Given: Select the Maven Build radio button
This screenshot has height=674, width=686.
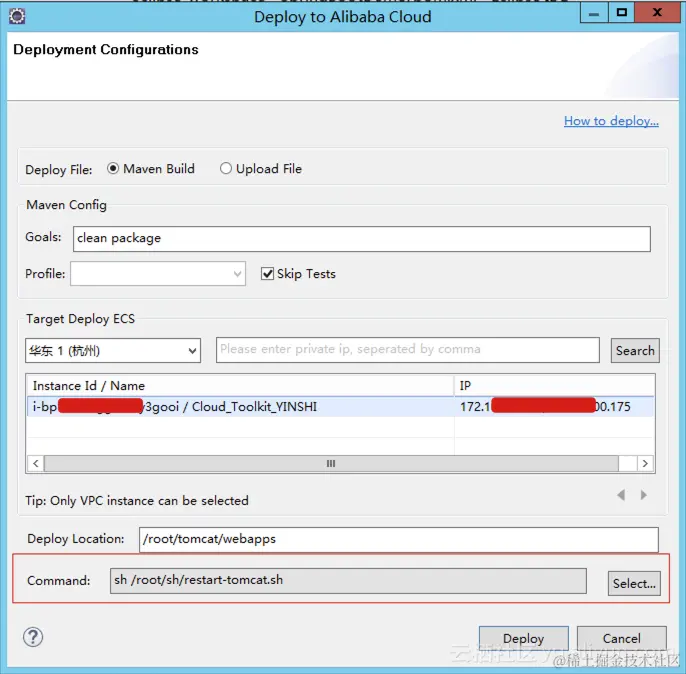Looking at the screenshot, I should pyautogui.click(x=113, y=168).
